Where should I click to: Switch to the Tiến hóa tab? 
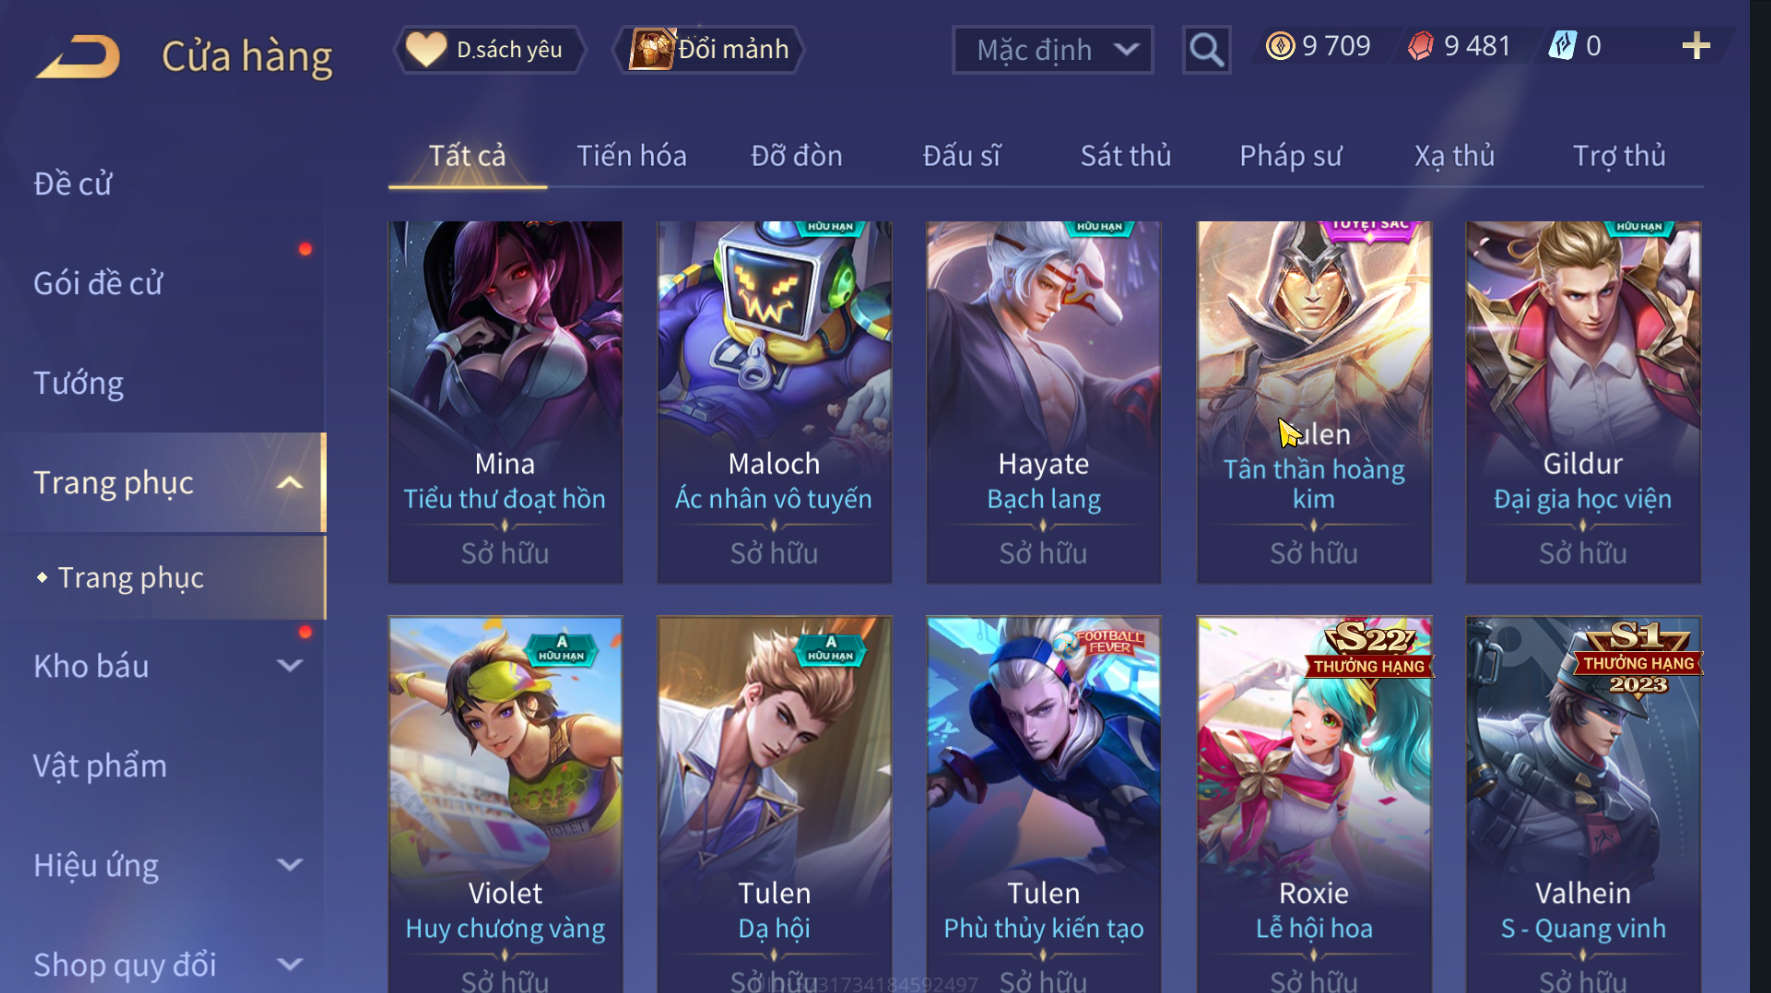pyautogui.click(x=631, y=156)
